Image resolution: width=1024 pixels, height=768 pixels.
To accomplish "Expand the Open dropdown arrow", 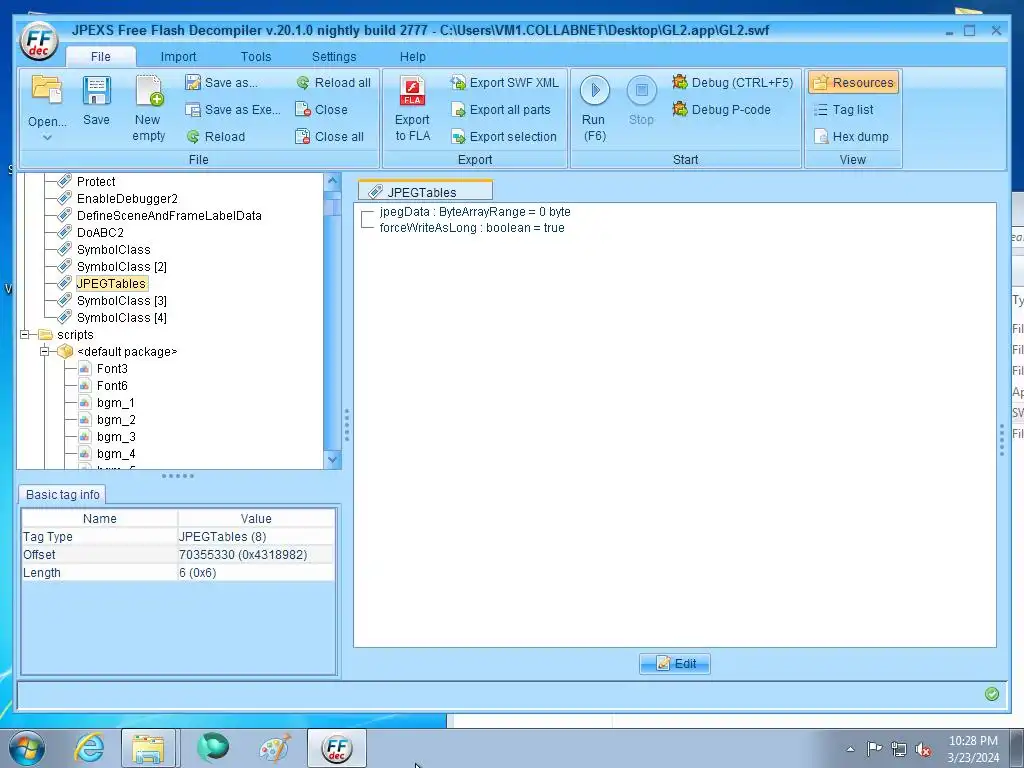I will click(x=47, y=138).
